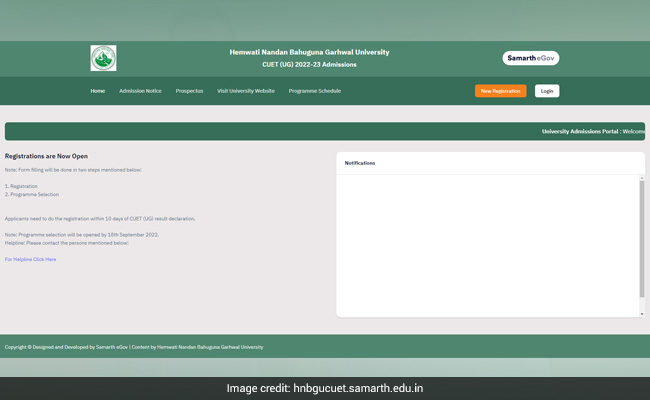Click the CUET (UG) 2022-23 Admissions subtitle
This screenshot has width=650, height=400.
[308, 65]
